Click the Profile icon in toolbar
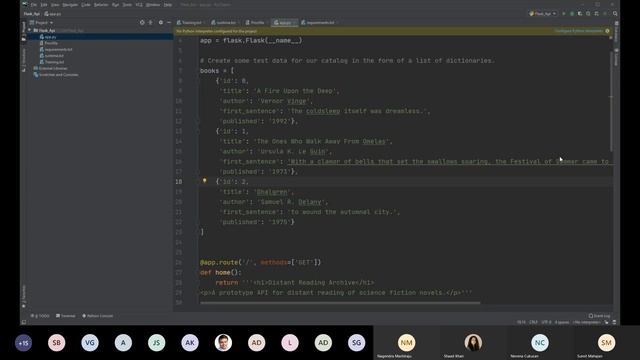The width and height of the screenshot is (640, 360). tap(588, 13)
